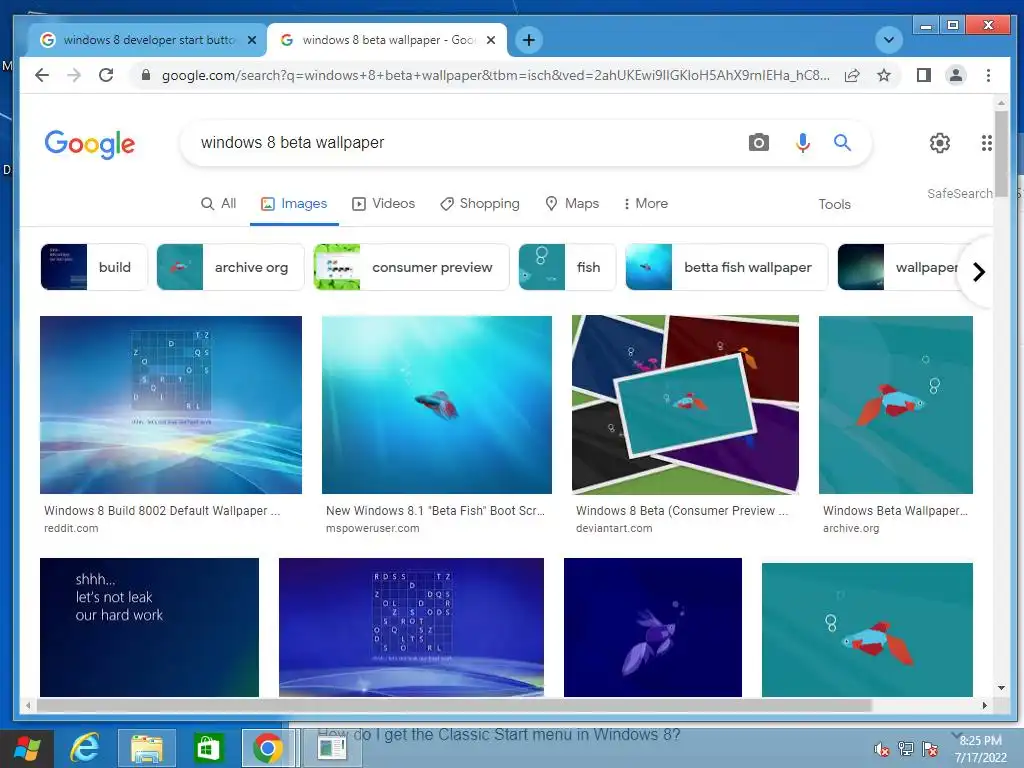Open the Chrome profile avatar
The image size is (1024, 768).
pyautogui.click(x=955, y=75)
